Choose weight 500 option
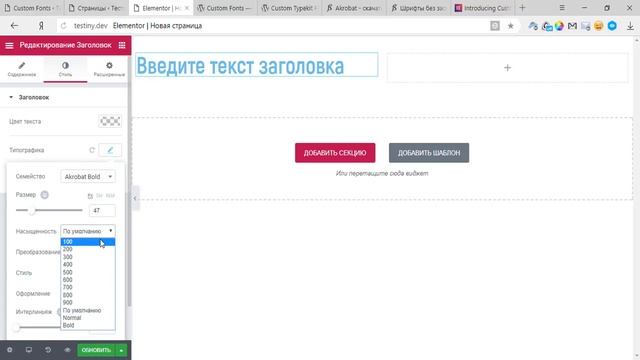Screen dimensions: 640x360 click(x=88, y=272)
